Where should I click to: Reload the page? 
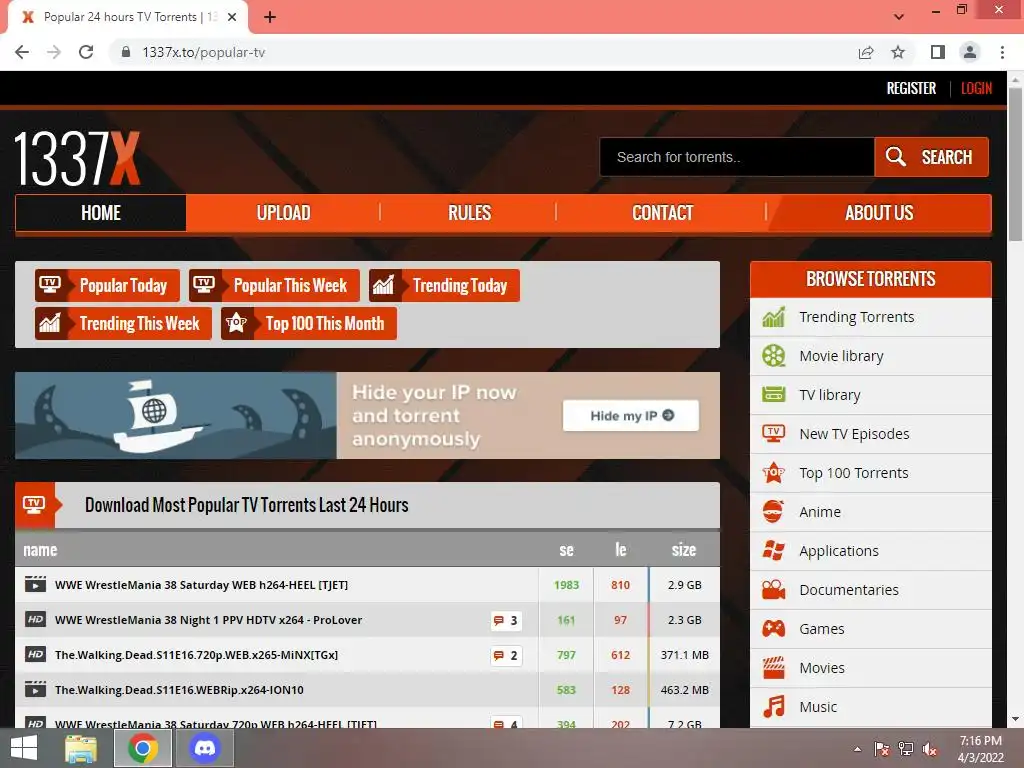86,52
